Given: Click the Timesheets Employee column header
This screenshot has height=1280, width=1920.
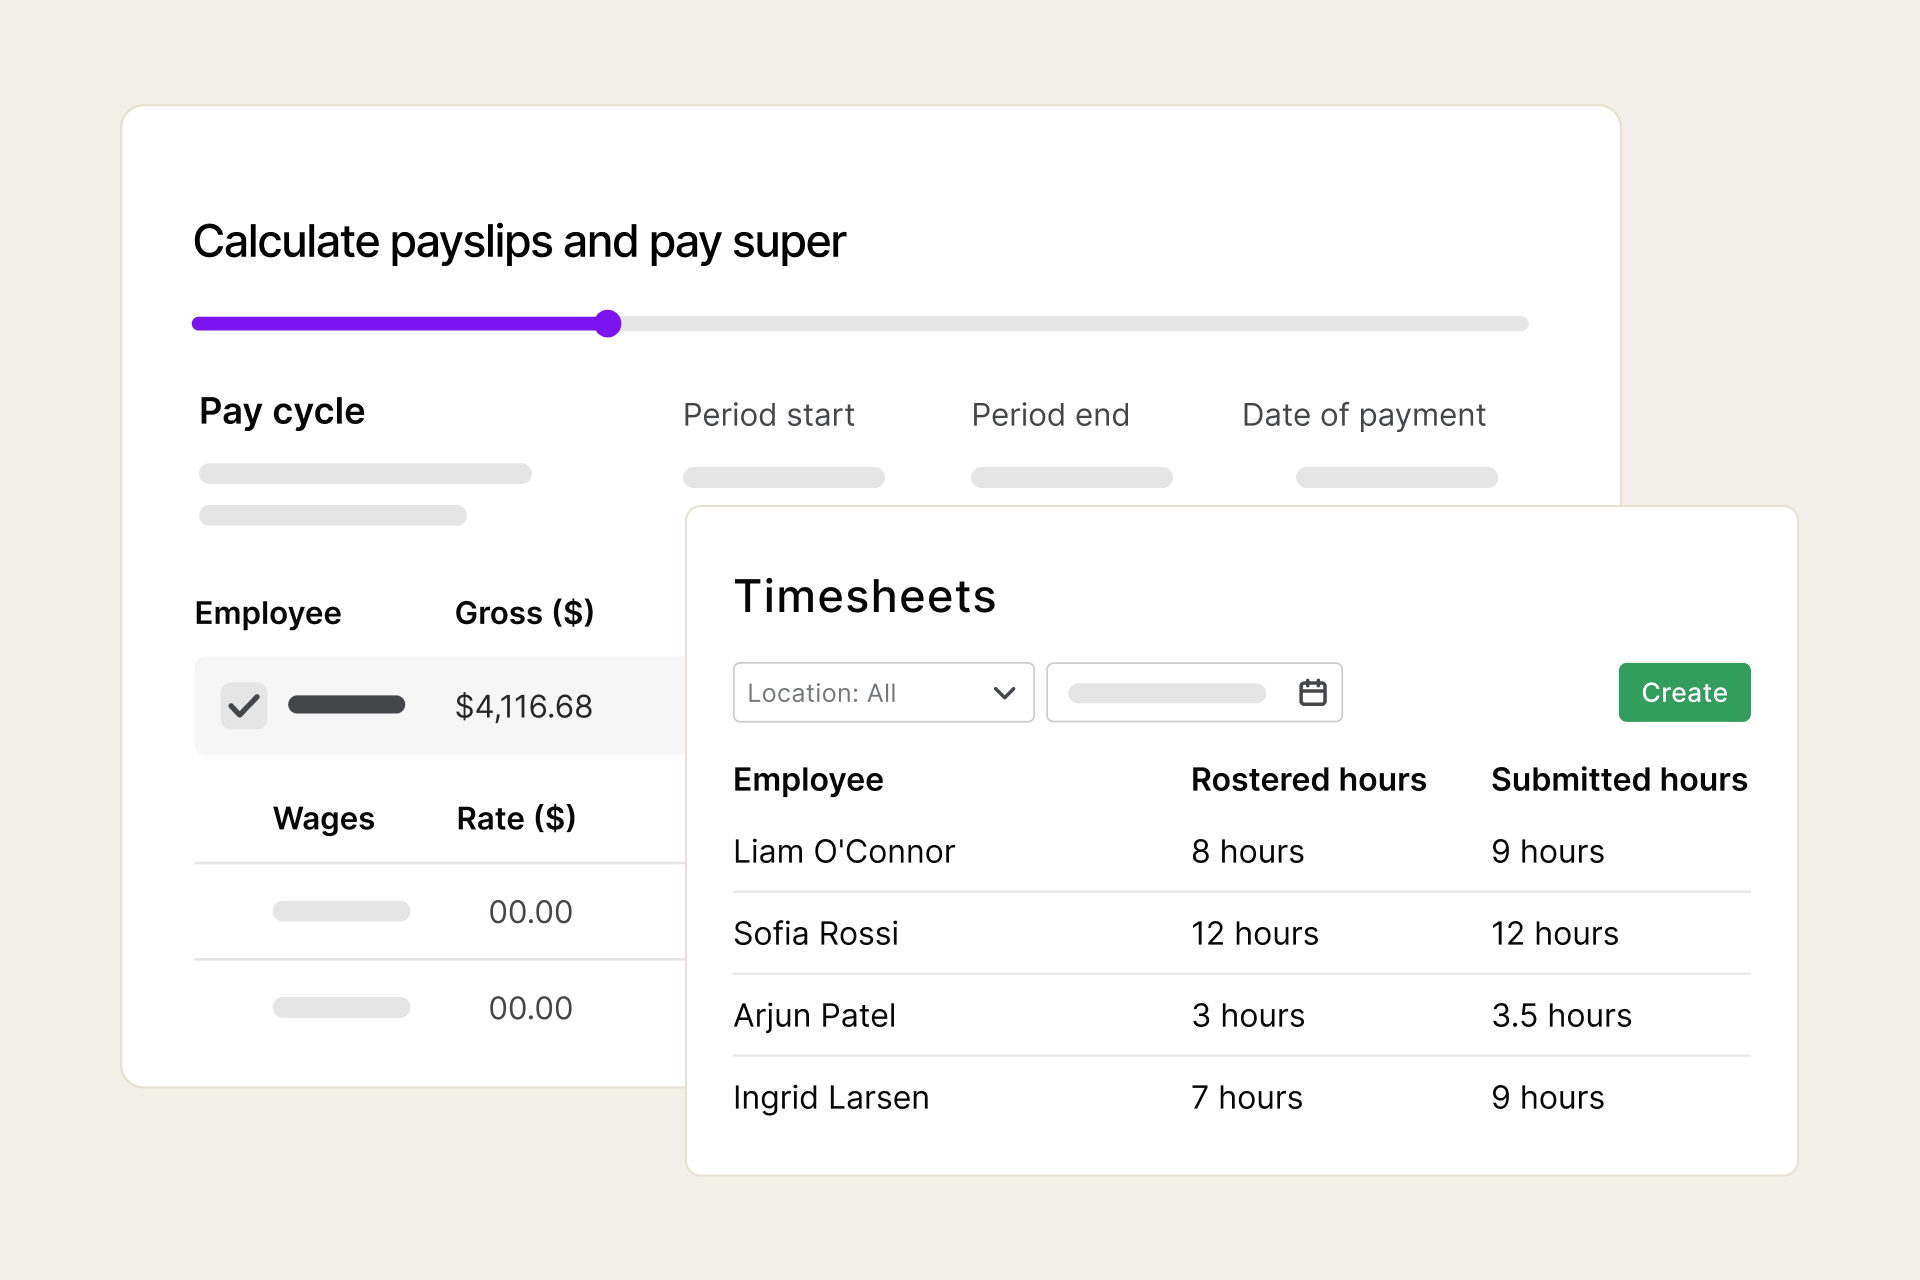Looking at the screenshot, I should point(808,779).
